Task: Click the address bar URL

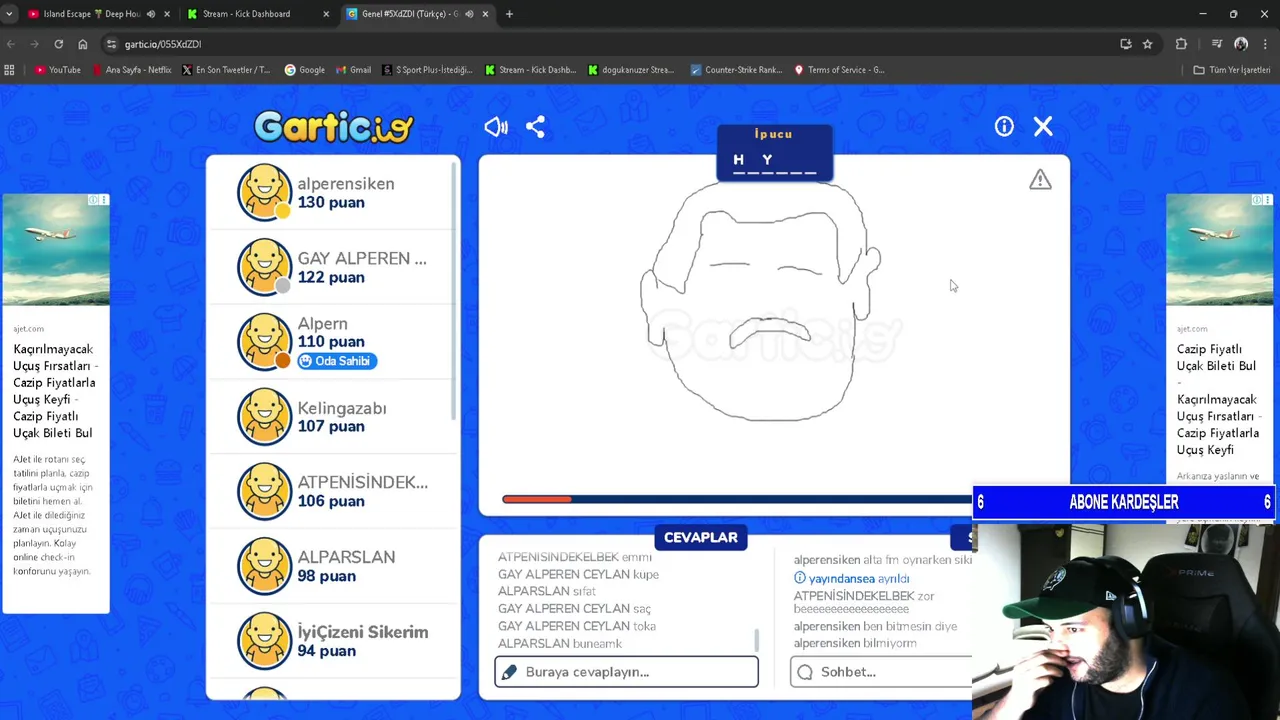Action: (x=163, y=44)
